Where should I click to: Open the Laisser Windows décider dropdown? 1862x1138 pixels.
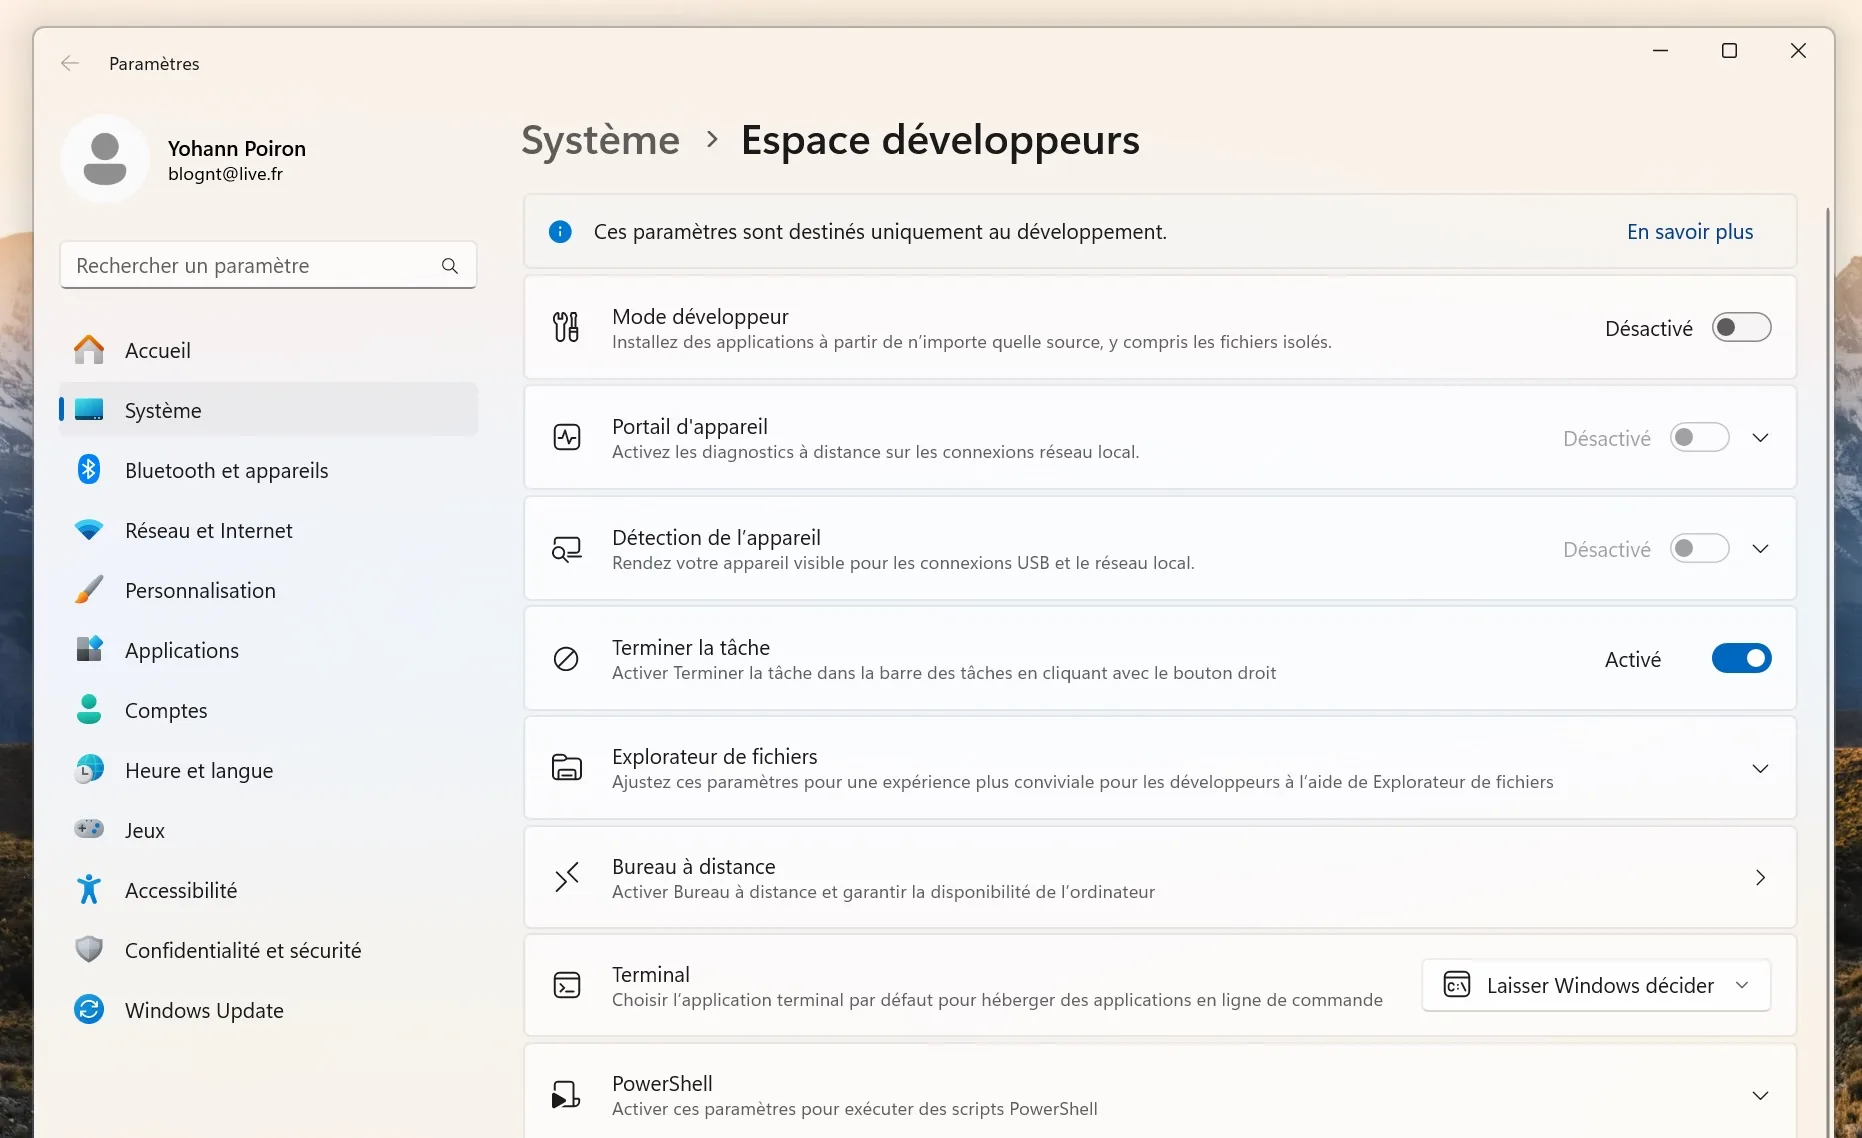[1596, 985]
